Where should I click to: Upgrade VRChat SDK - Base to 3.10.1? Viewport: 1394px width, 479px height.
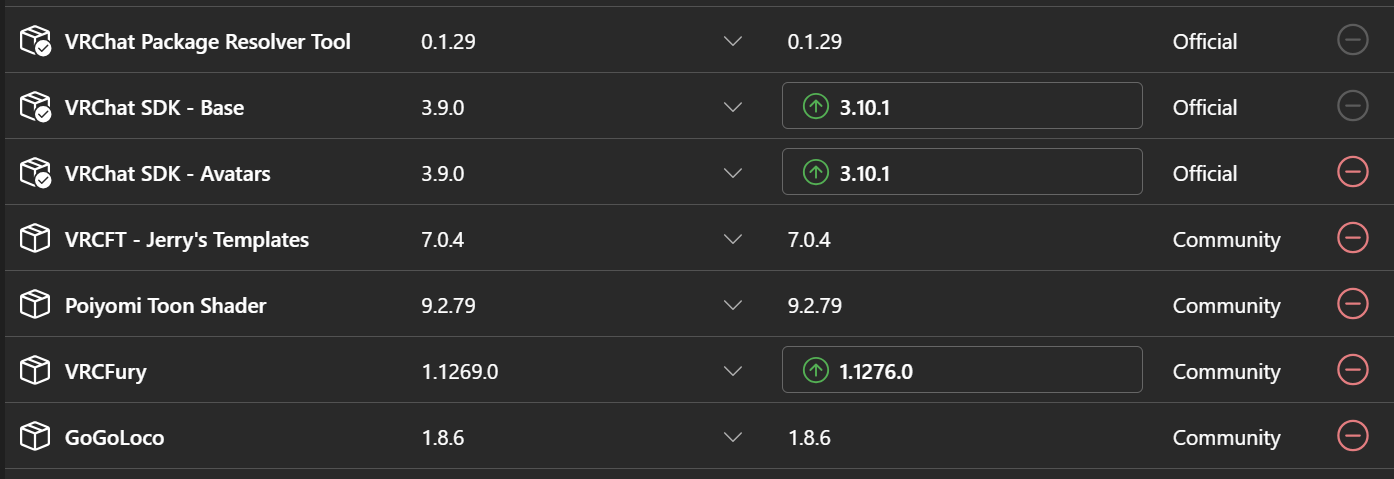pos(961,106)
